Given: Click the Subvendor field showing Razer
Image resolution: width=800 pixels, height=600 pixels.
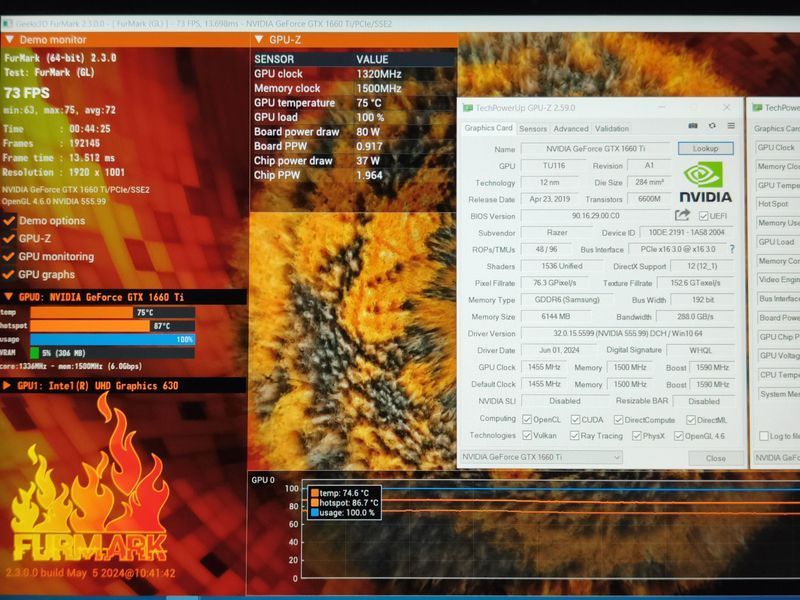Looking at the screenshot, I should coord(557,232).
